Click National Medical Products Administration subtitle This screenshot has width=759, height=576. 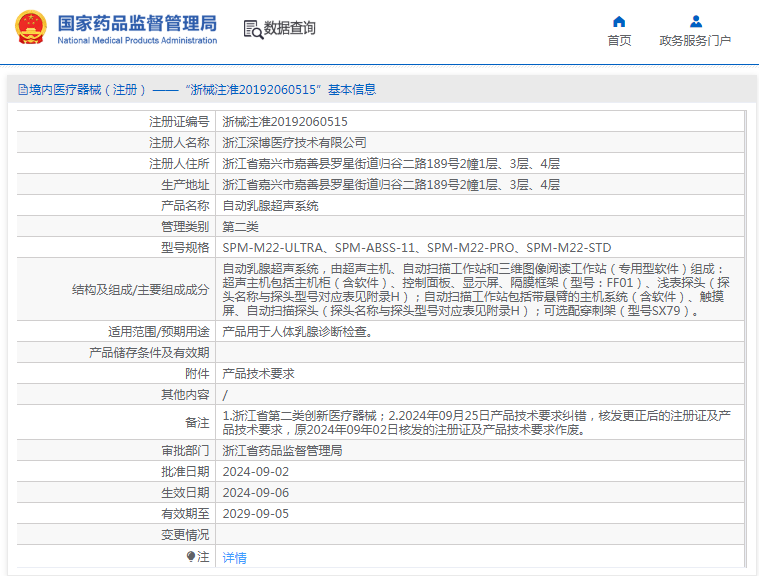[137, 40]
